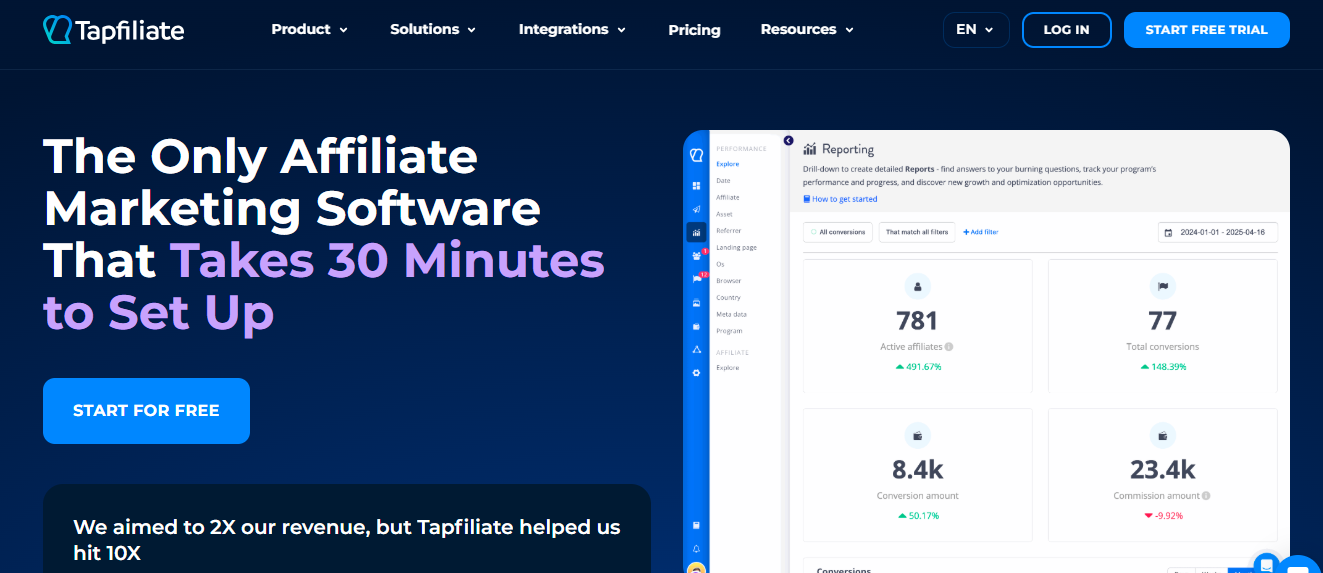
Task: Click the START FOR FREE button
Action: point(146,411)
